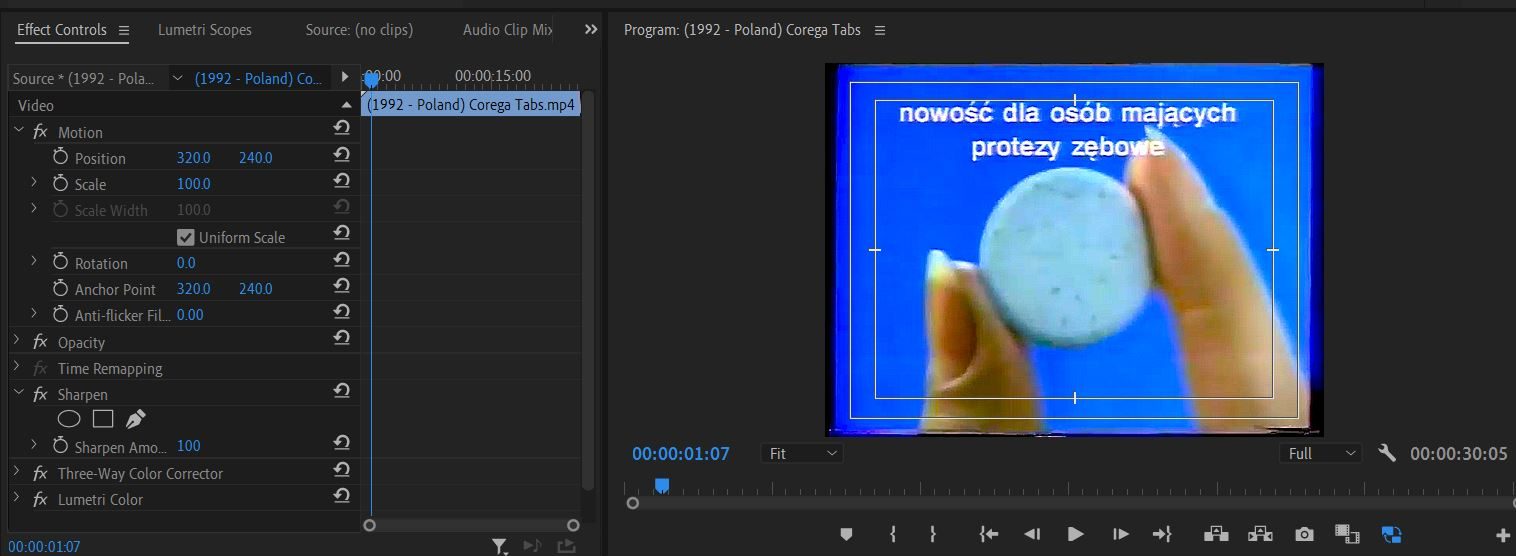Reset the Lumetri Color effect
The image size is (1516, 556).
click(342, 495)
